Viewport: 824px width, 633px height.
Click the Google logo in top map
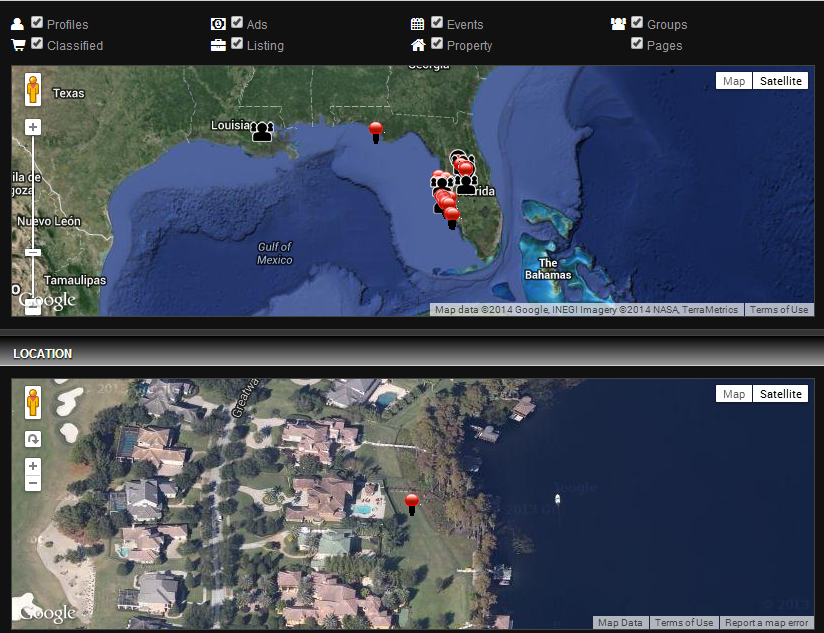click(46, 300)
